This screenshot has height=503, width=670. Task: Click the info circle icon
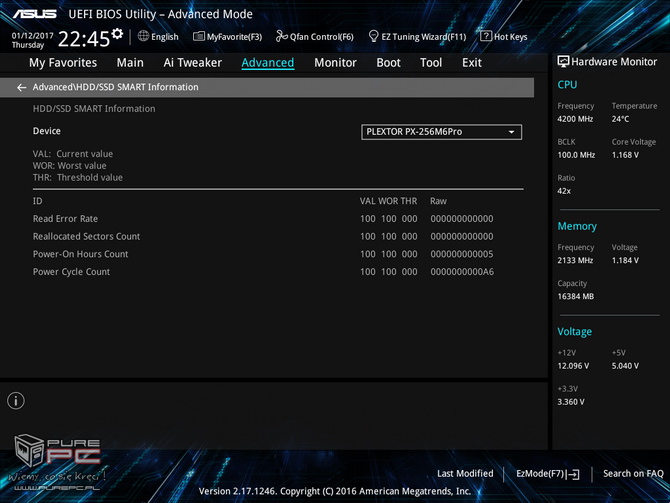(x=16, y=401)
